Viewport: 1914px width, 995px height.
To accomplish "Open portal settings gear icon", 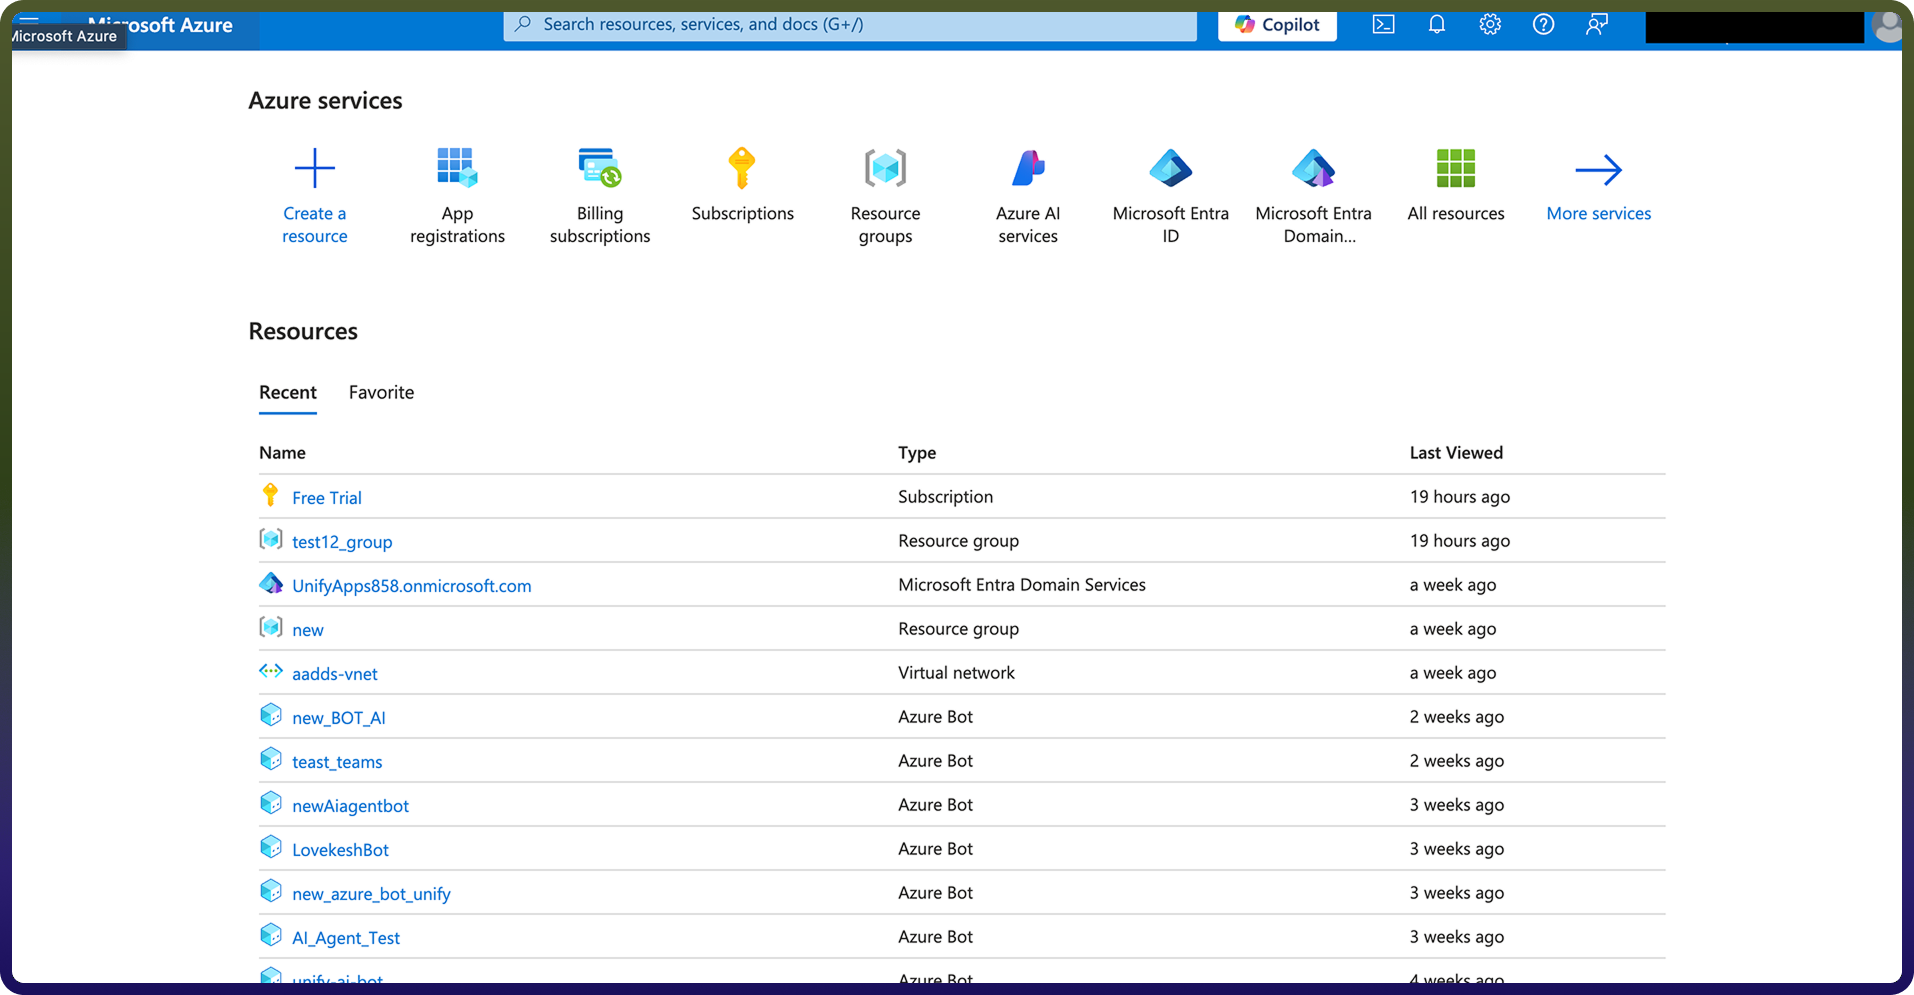I will pyautogui.click(x=1490, y=24).
